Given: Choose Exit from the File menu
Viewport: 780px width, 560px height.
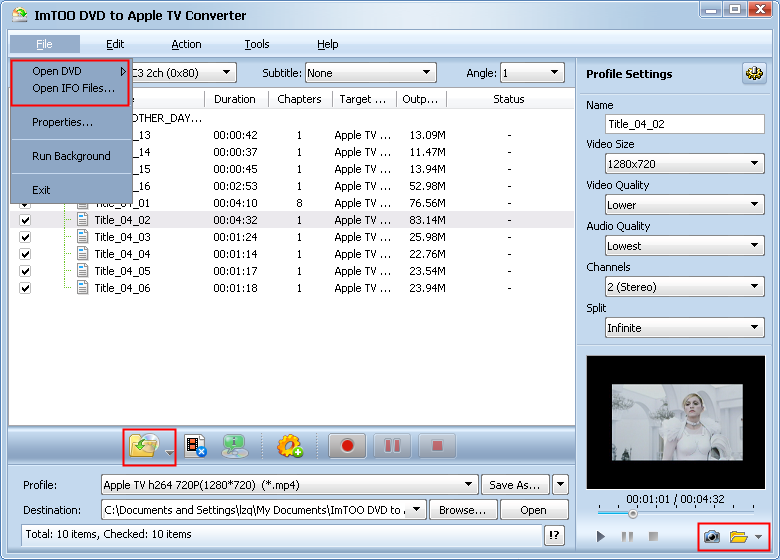Looking at the screenshot, I should 71,190.
